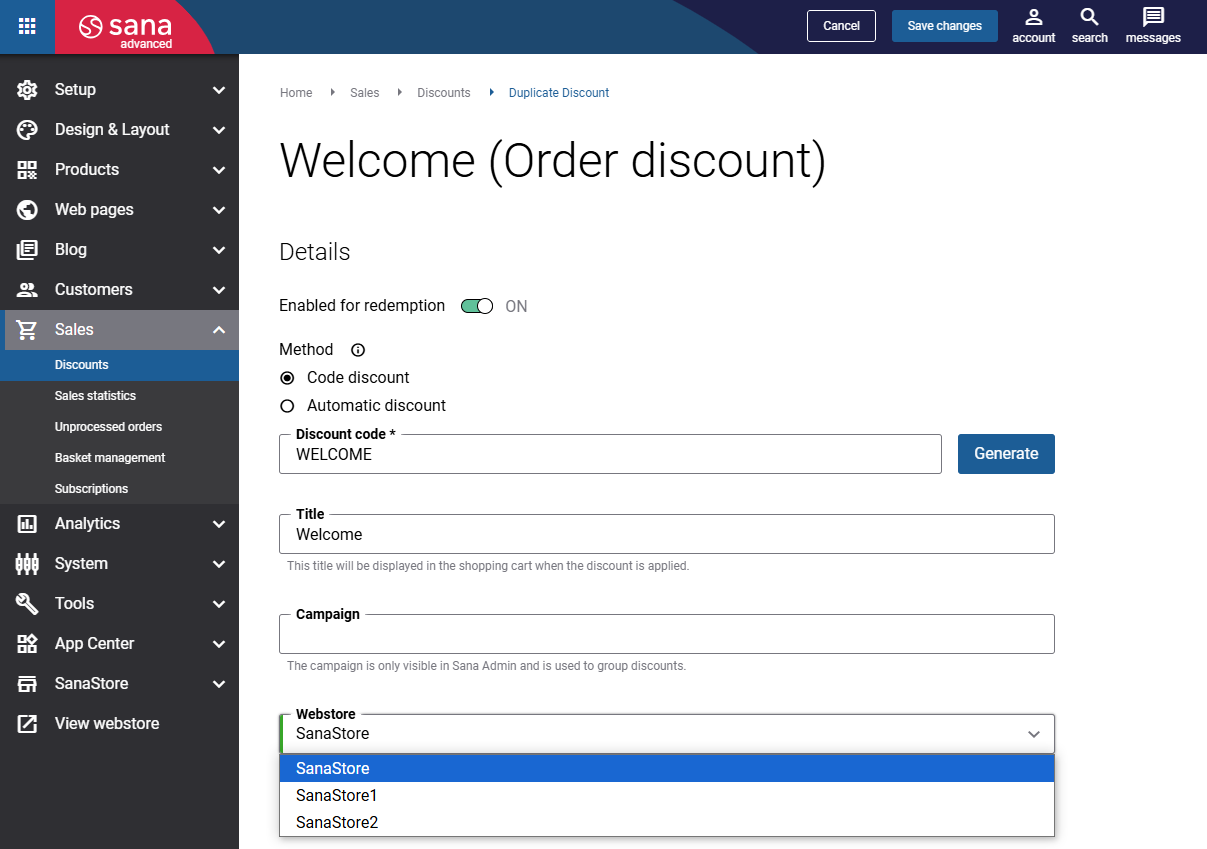Viewport: 1207px width, 849px height.
Task: Click the Cancel button
Action: [x=841, y=26]
